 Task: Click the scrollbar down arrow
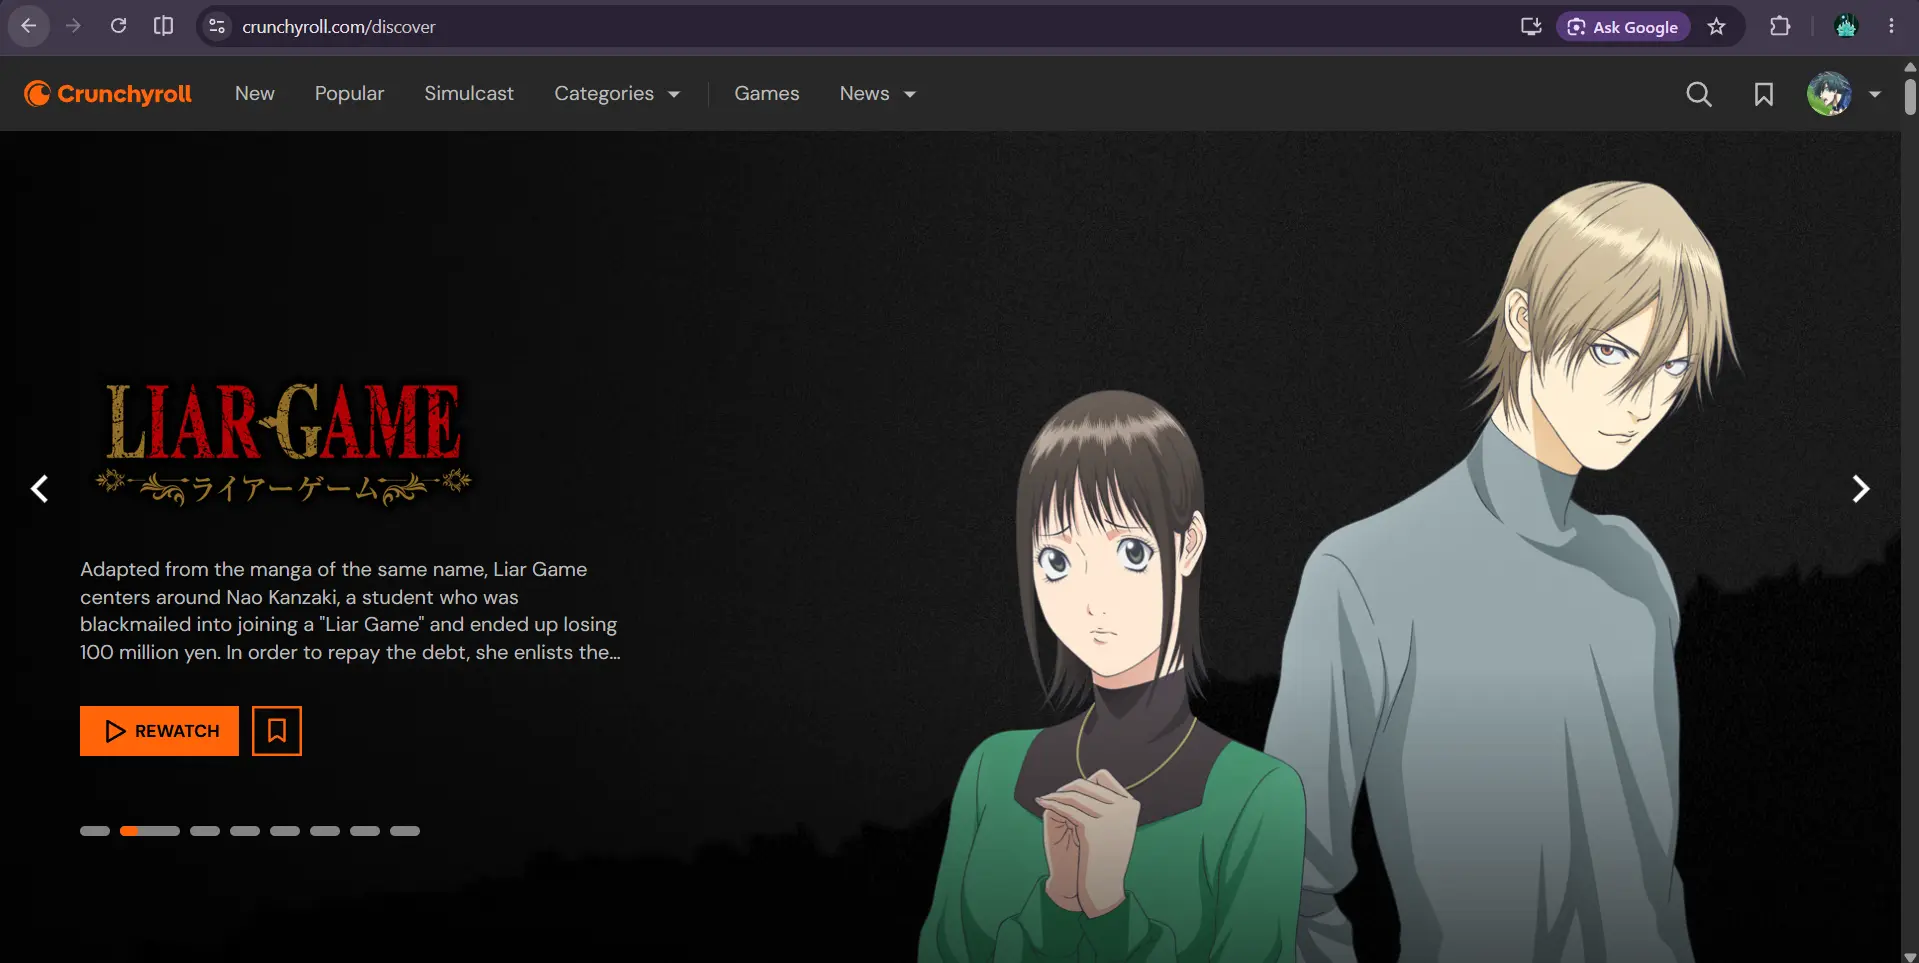click(1910, 956)
